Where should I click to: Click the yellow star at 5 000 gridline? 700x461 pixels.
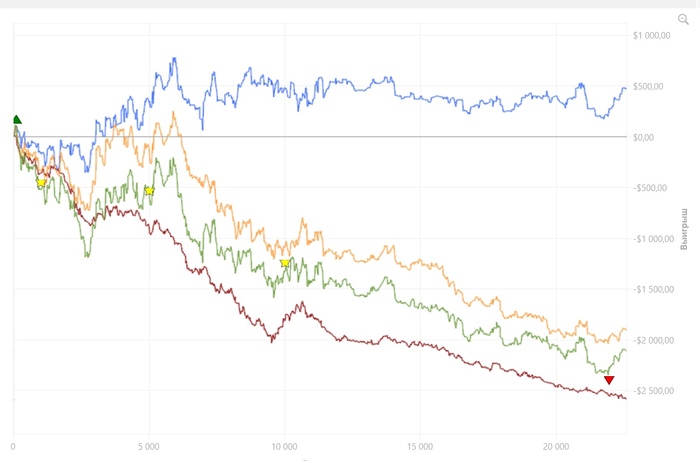(150, 191)
